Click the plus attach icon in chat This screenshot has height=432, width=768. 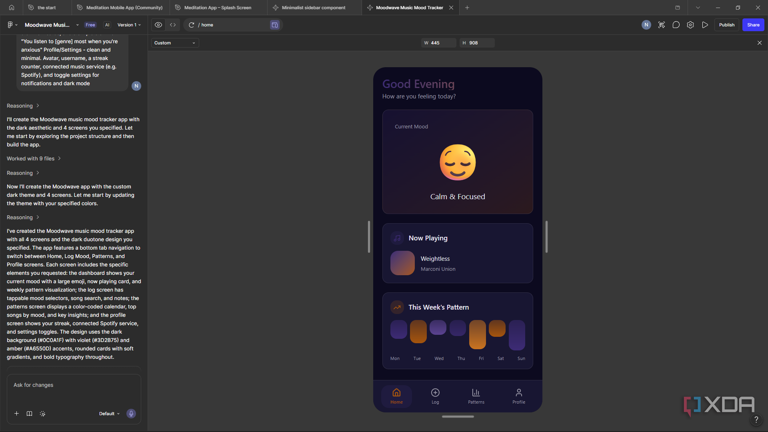pyautogui.click(x=16, y=413)
